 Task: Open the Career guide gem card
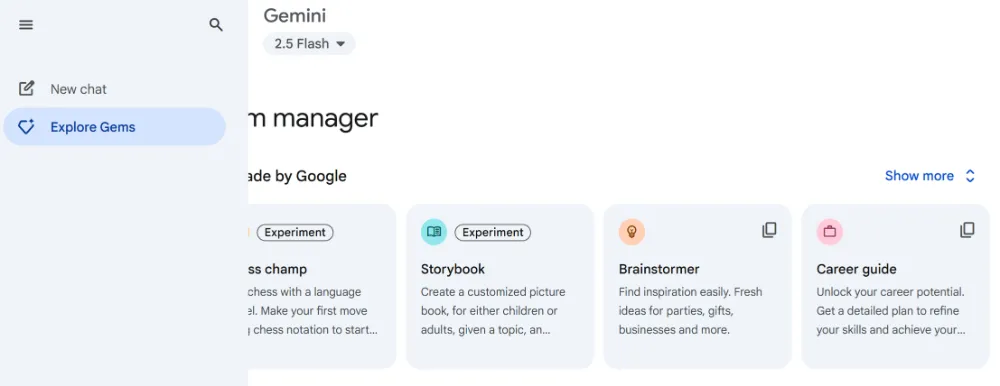click(x=895, y=286)
